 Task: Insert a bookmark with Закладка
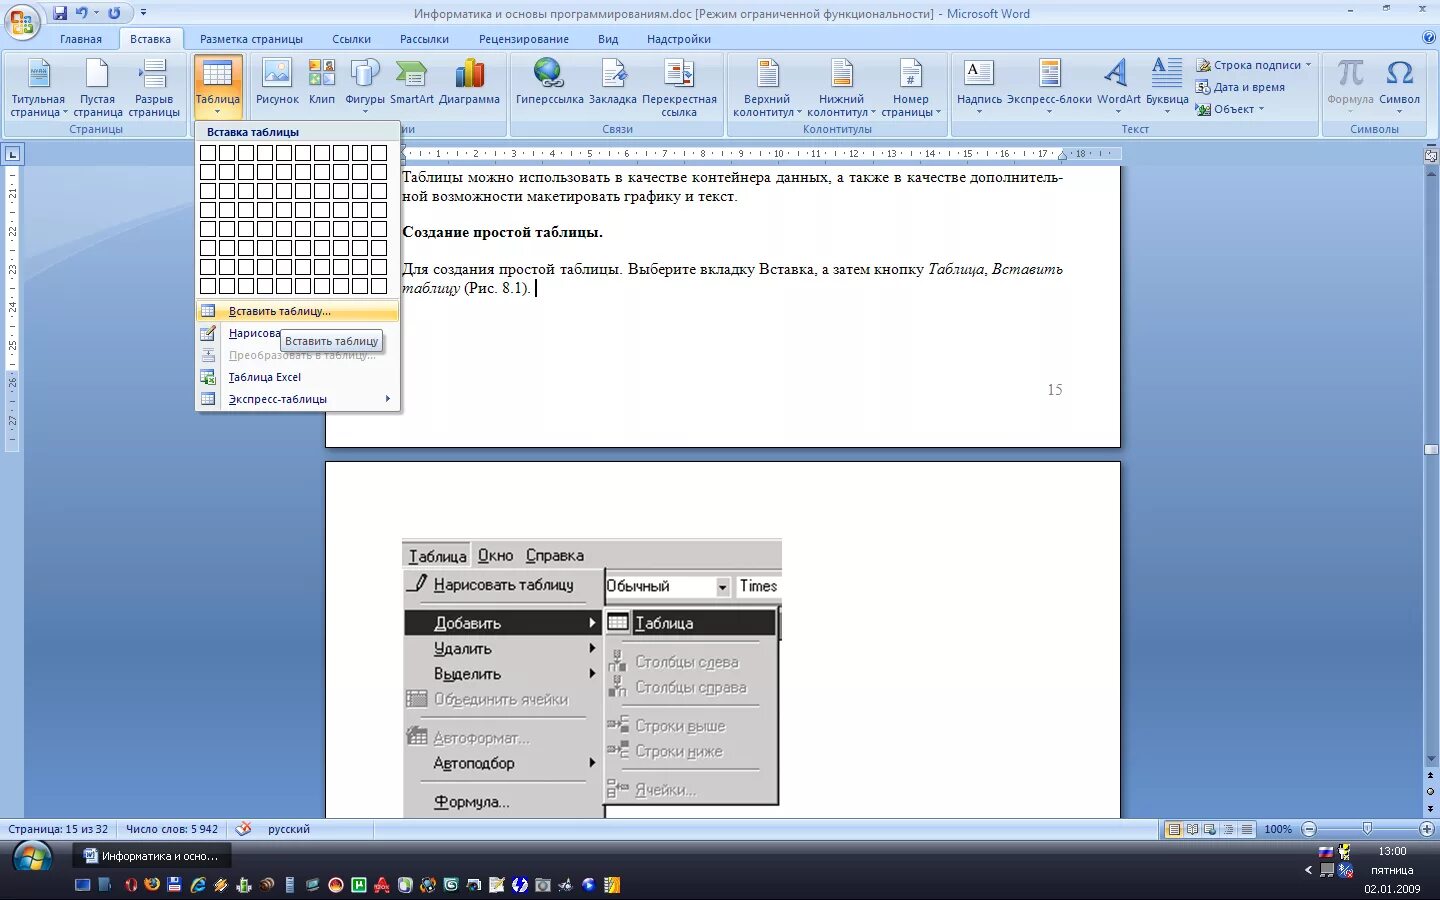pyautogui.click(x=612, y=82)
